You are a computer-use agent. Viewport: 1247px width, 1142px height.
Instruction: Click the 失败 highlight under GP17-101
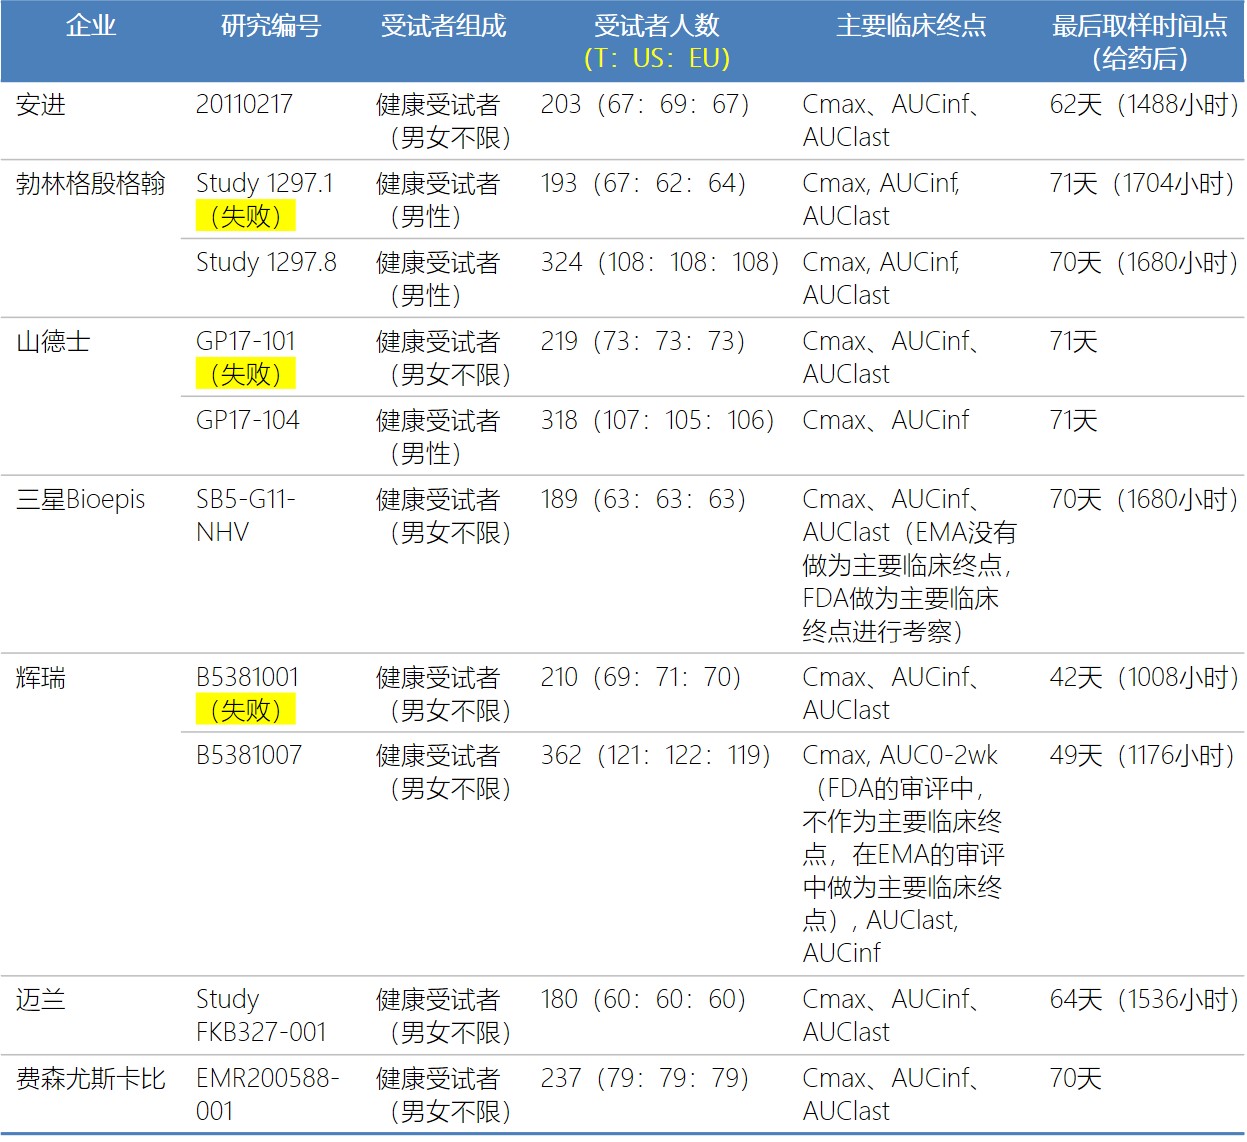(246, 374)
